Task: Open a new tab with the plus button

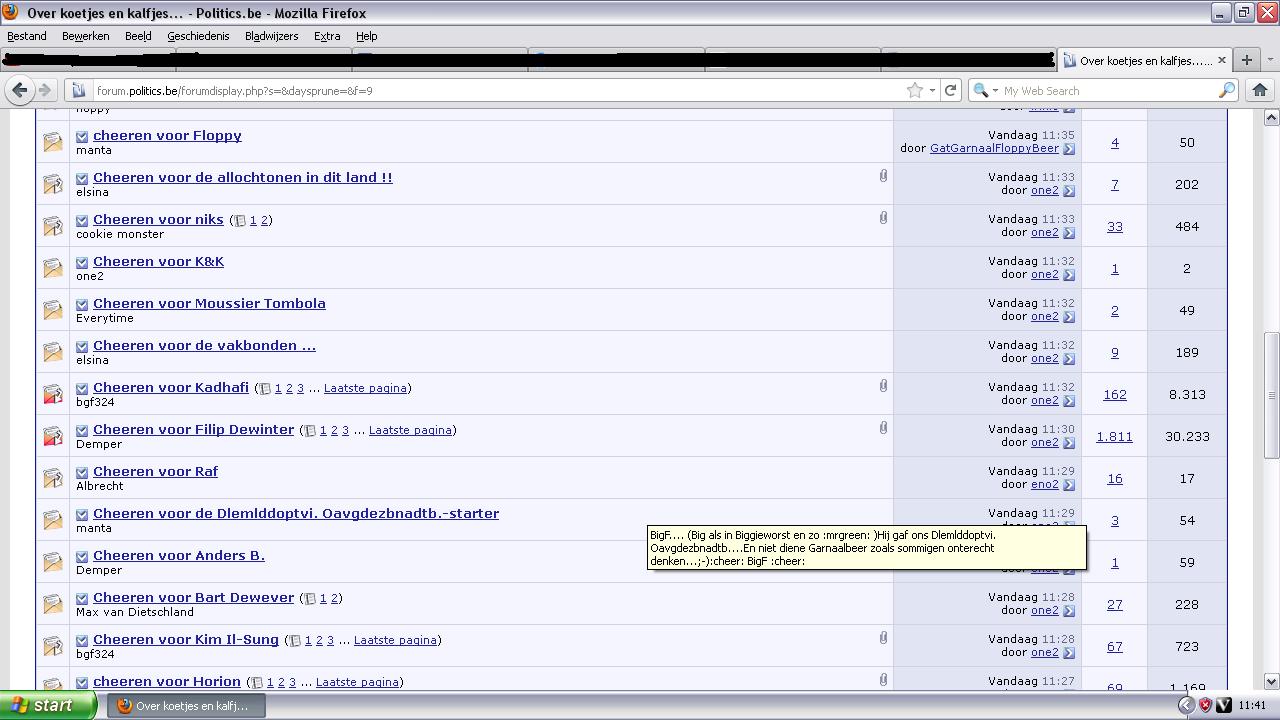Action: [x=1246, y=60]
